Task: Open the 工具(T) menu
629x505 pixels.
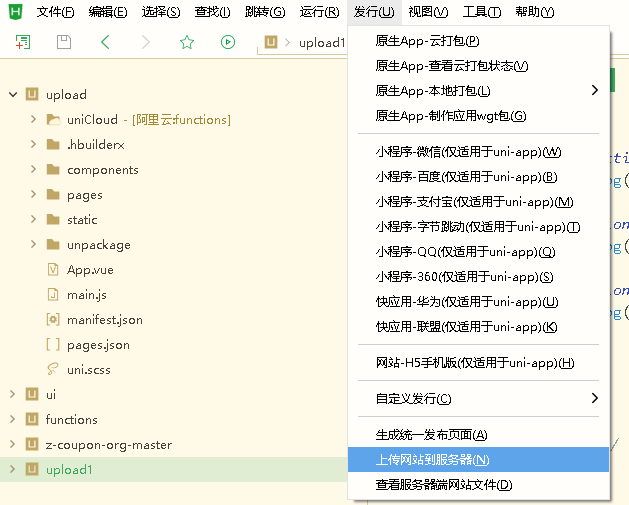Action: (x=482, y=12)
